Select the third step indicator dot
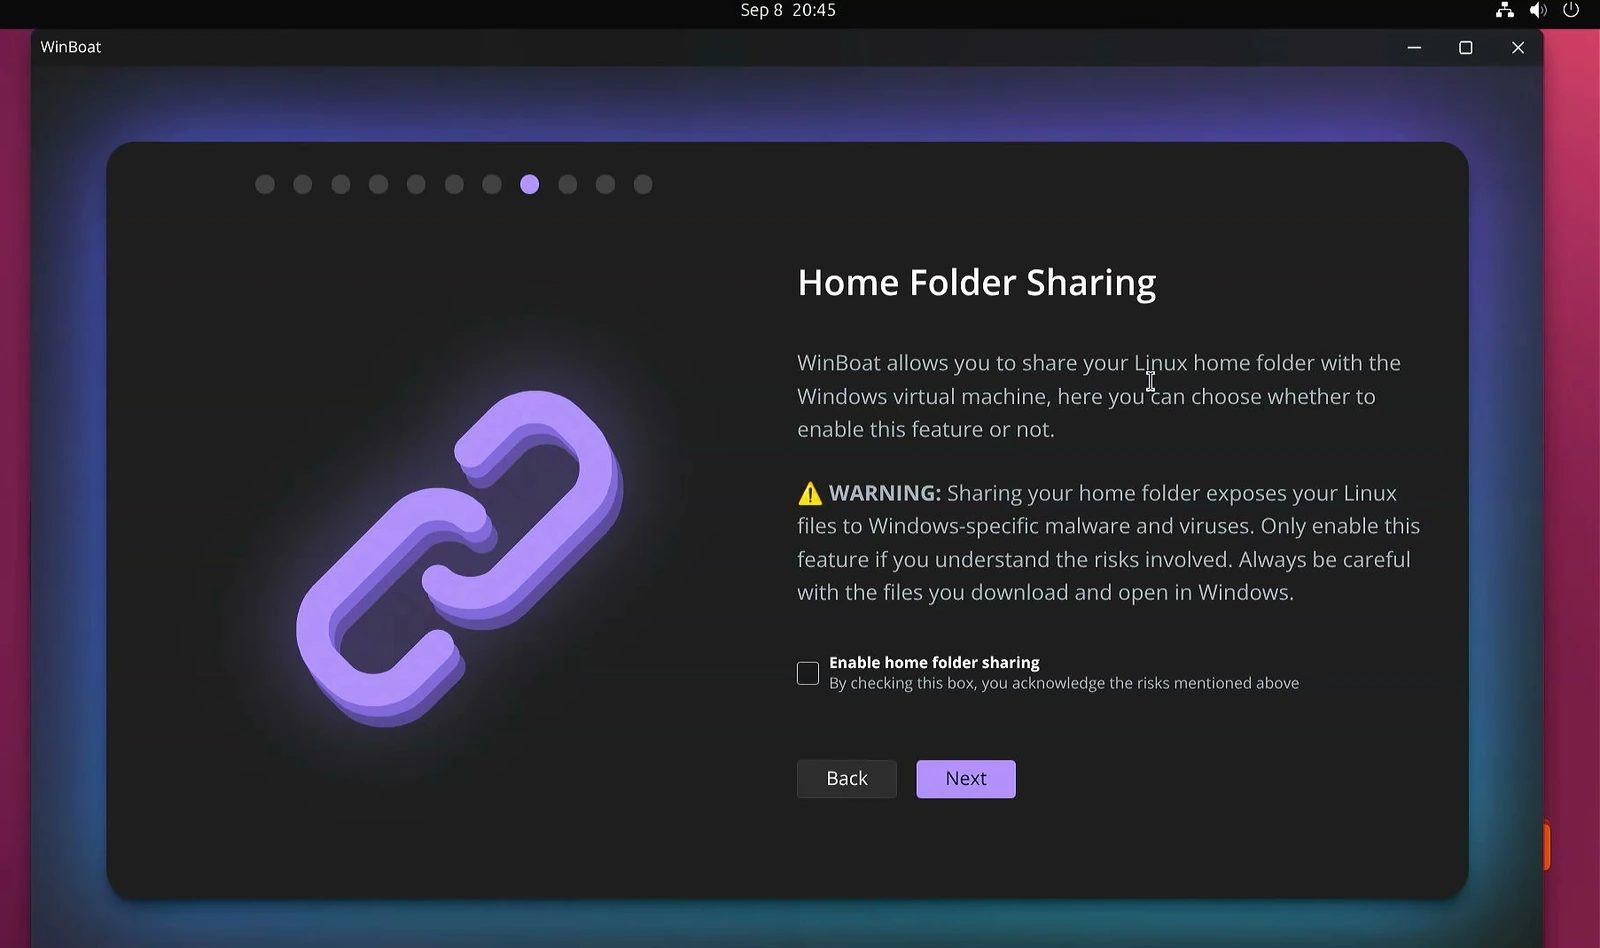 (x=341, y=184)
